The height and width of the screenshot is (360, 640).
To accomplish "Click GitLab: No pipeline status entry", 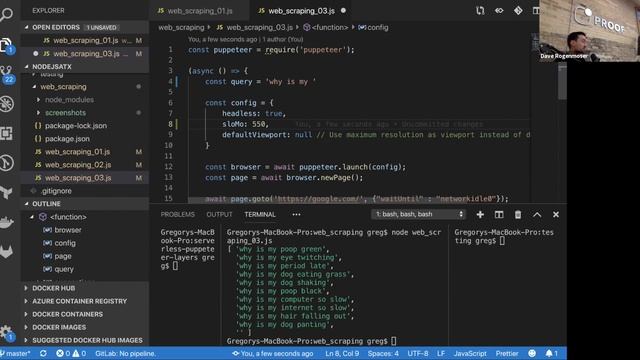I will click(x=125, y=353).
